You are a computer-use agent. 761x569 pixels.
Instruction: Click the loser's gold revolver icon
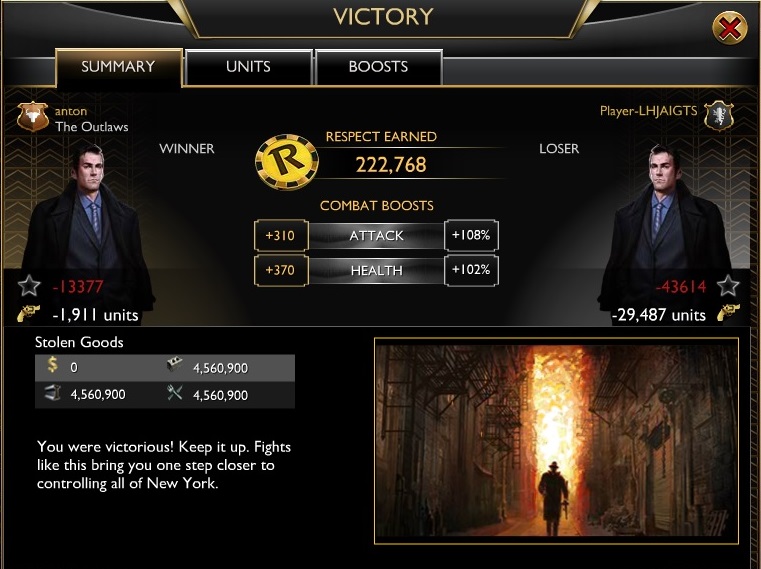(728, 313)
